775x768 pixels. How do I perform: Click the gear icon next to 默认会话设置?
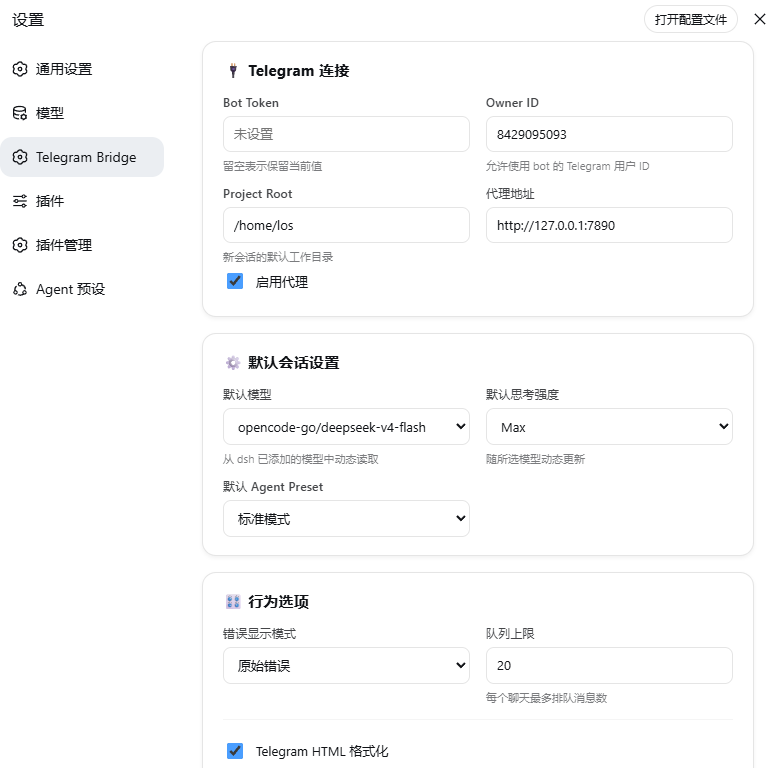pos(233,363)
